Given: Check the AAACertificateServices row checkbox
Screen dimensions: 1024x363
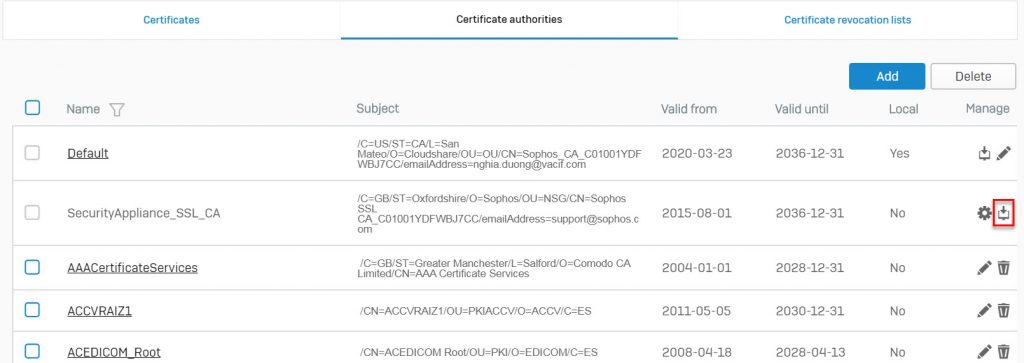Looking at the screenshot, I should 32,267.
